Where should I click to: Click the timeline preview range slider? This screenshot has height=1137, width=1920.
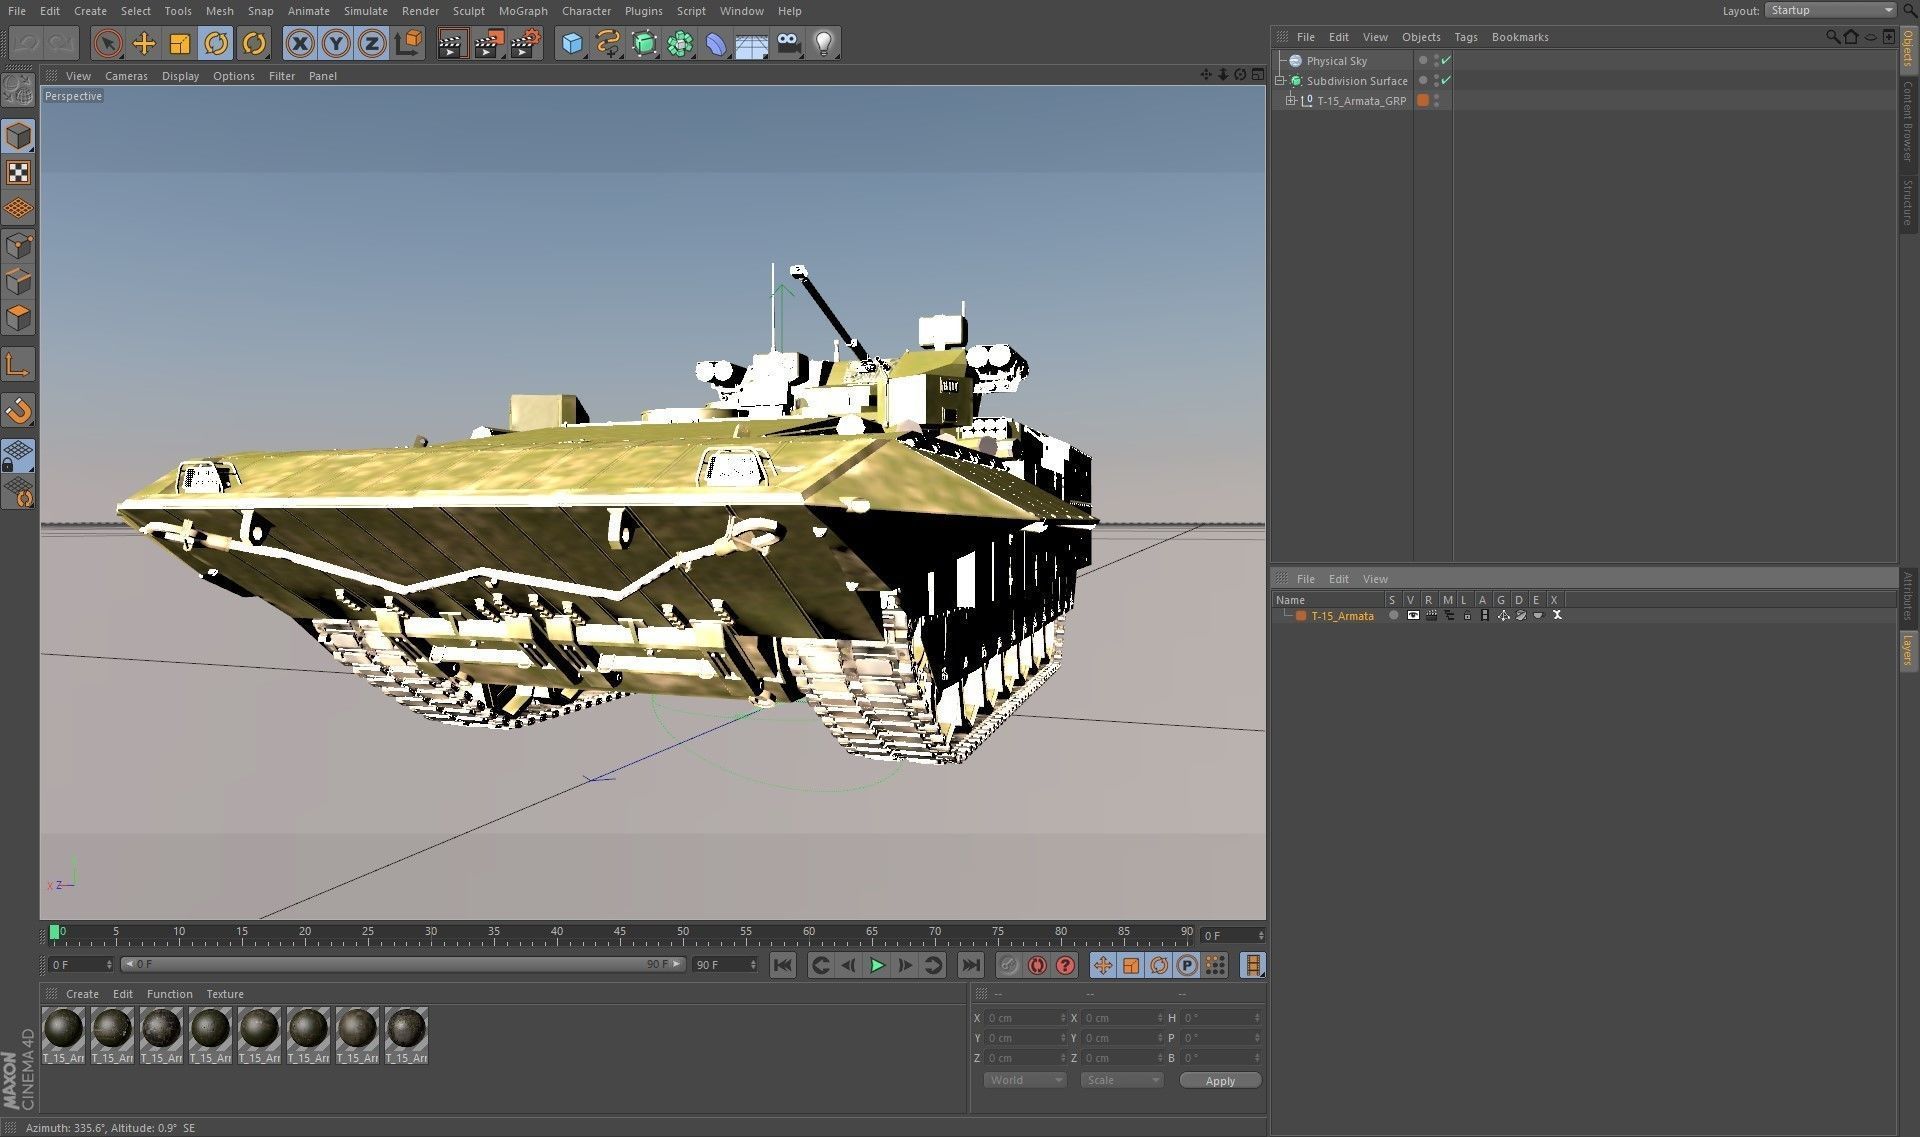pos(403,964)
